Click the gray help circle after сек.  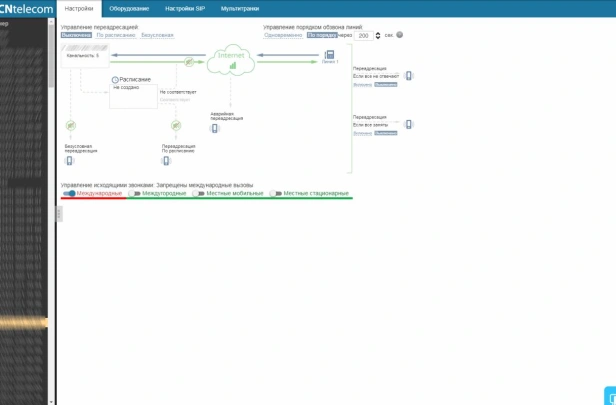point(400,35)
